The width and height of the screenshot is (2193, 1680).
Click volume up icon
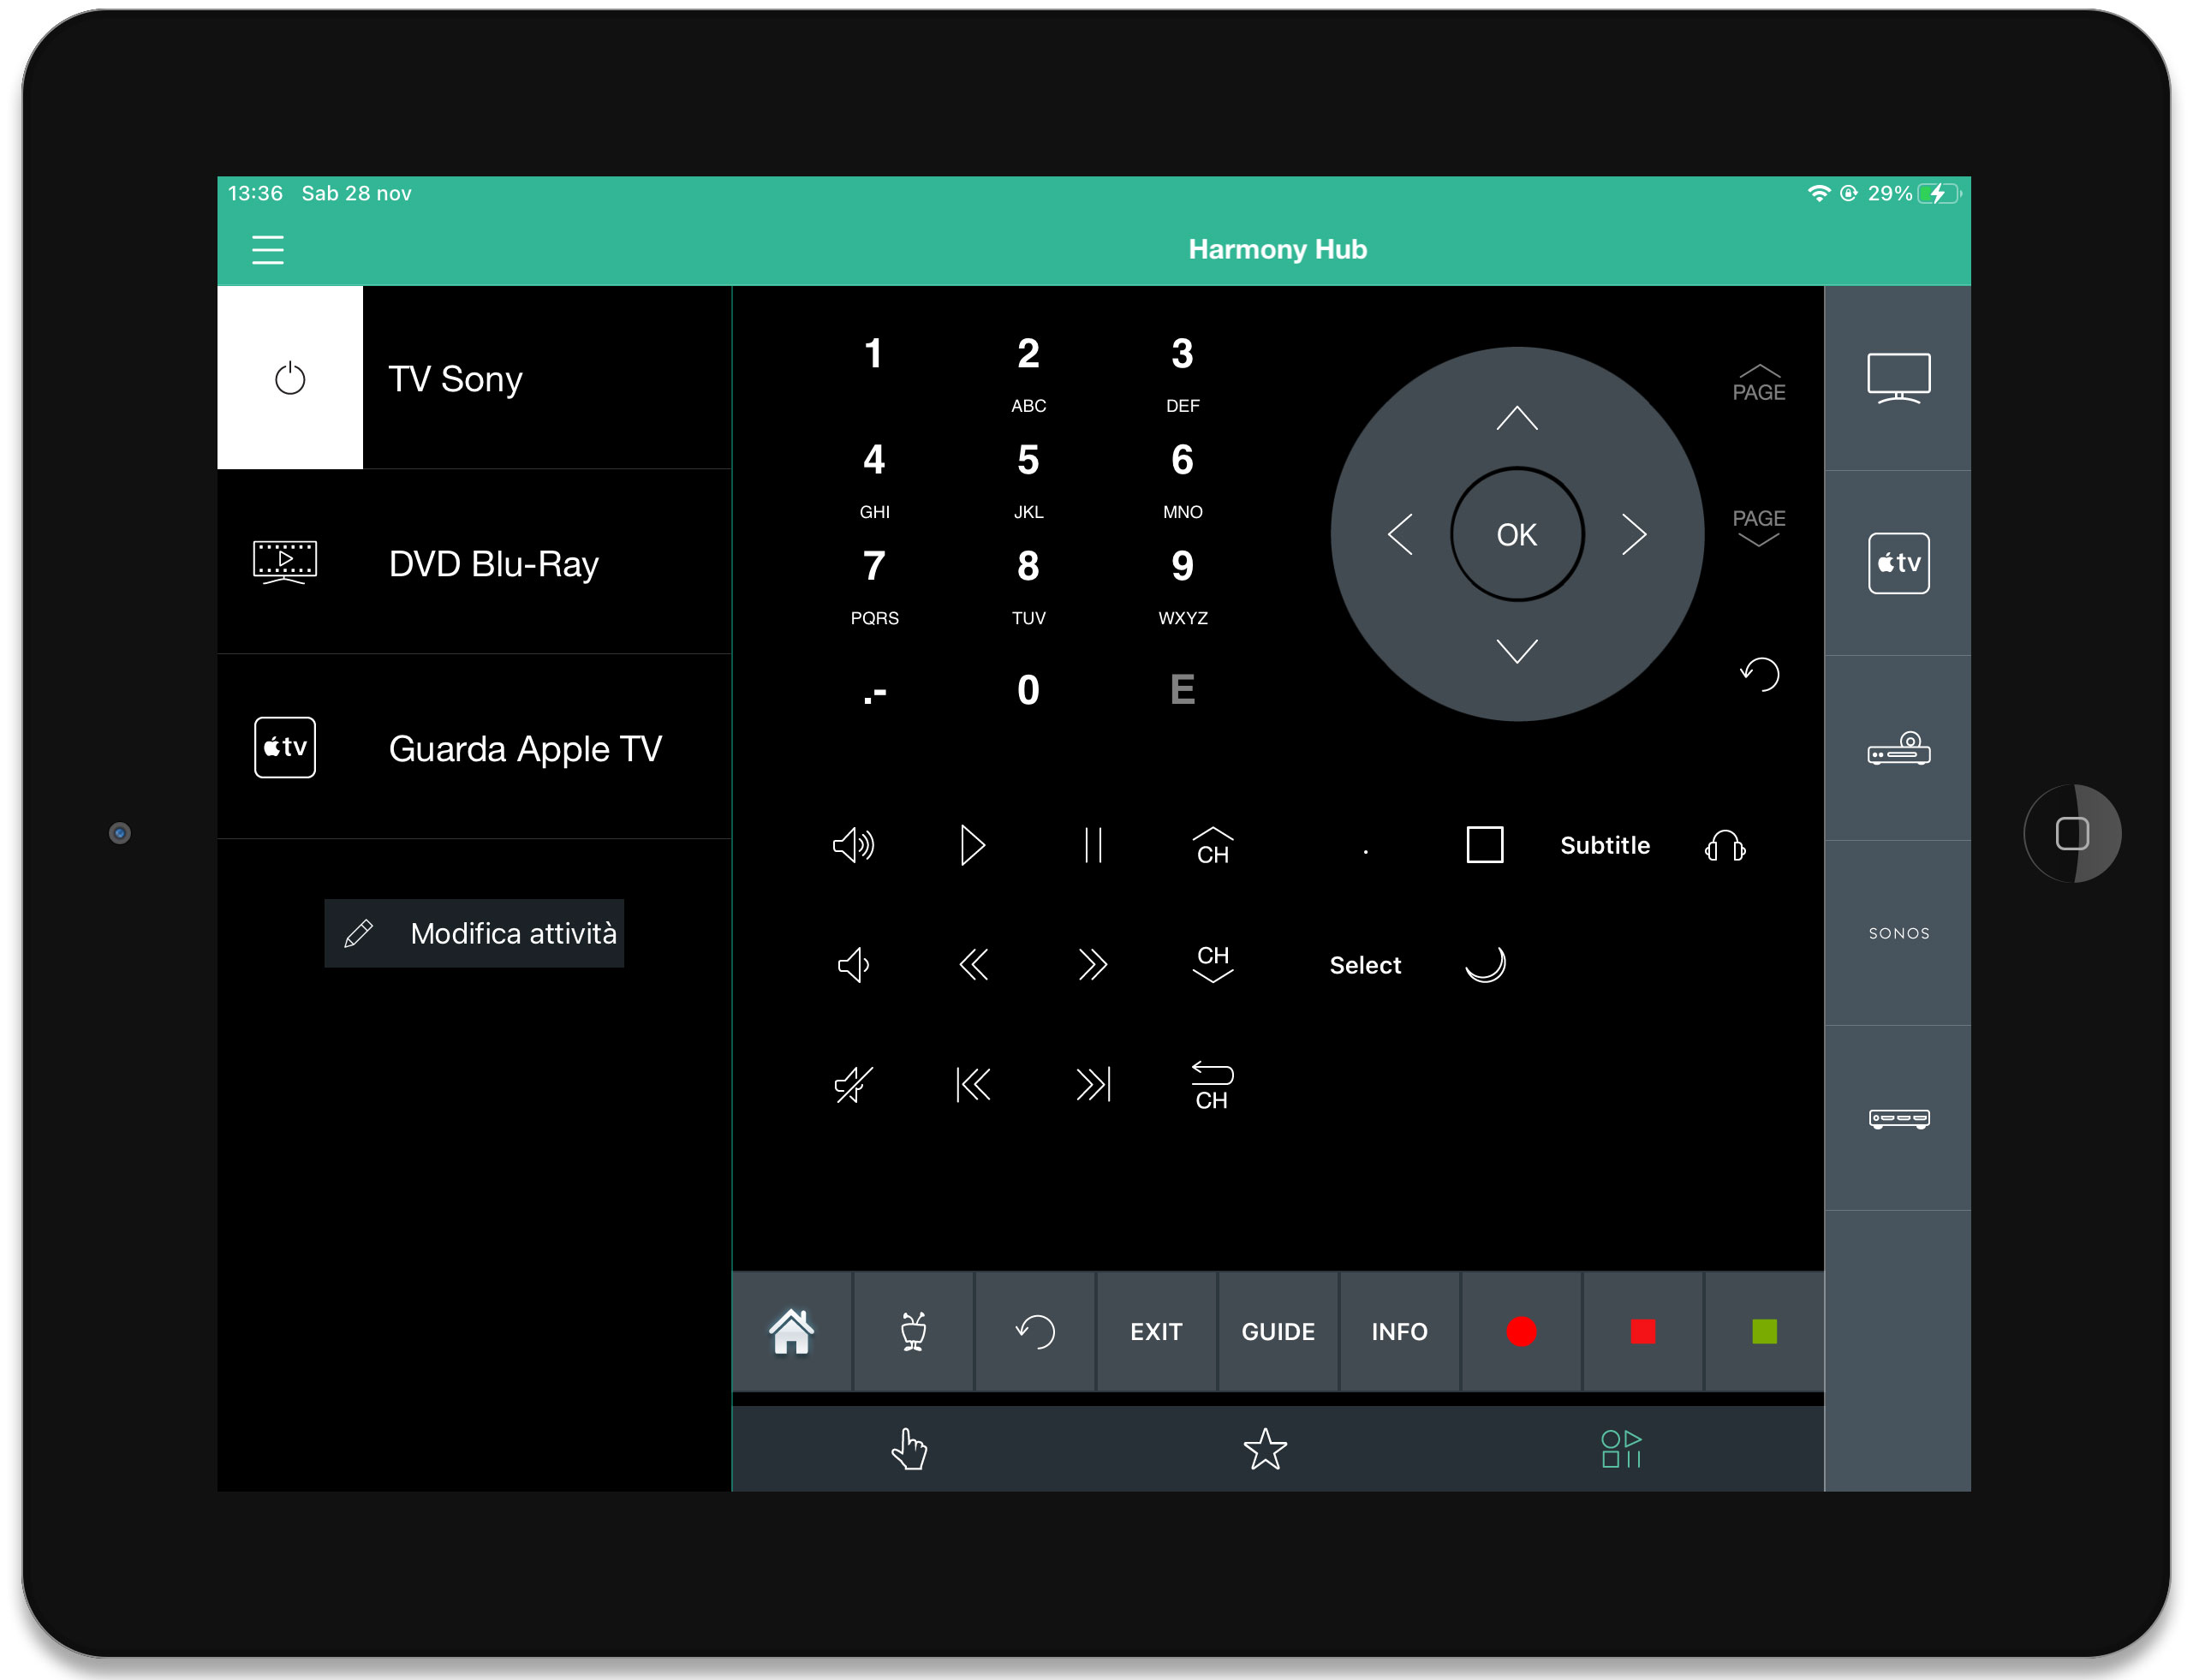pyautogui.click(x=853, y=846)
